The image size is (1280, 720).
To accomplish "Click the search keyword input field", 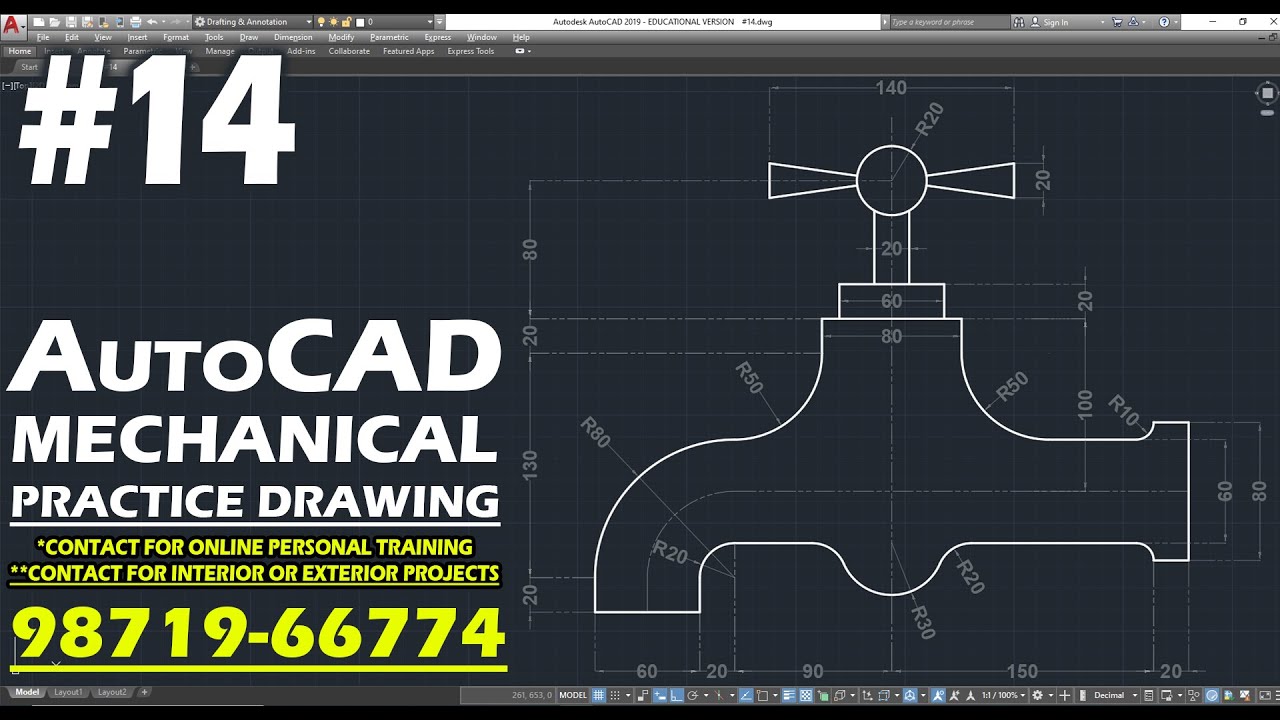I will [x=950, y=22].
